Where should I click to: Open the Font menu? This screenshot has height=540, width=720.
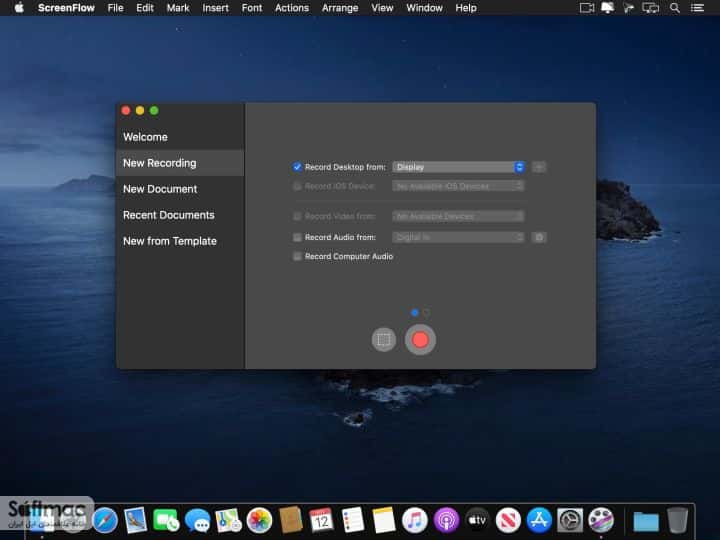point(252,8)
